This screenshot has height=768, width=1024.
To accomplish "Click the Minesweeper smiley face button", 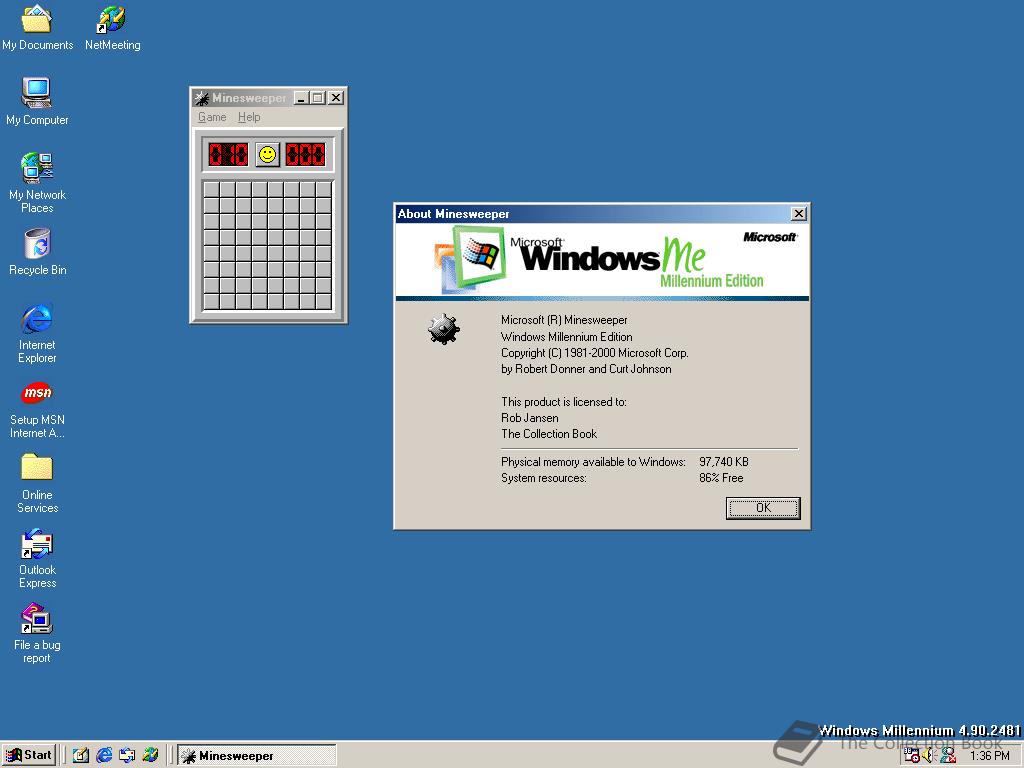I will point(268,155).
